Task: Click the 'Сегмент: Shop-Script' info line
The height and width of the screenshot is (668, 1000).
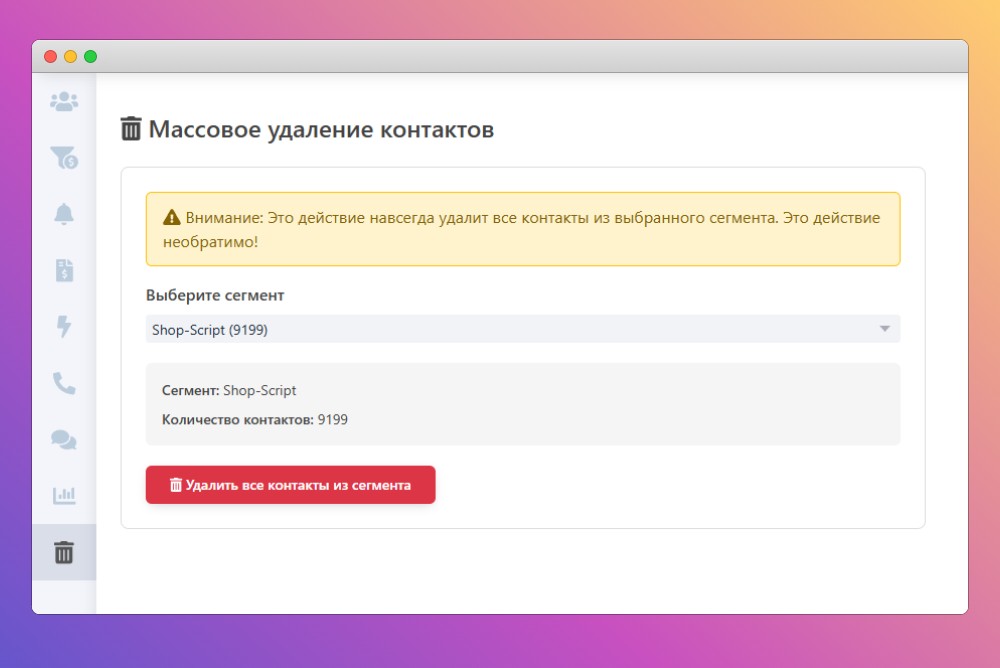Action: [x=229, y=391]
